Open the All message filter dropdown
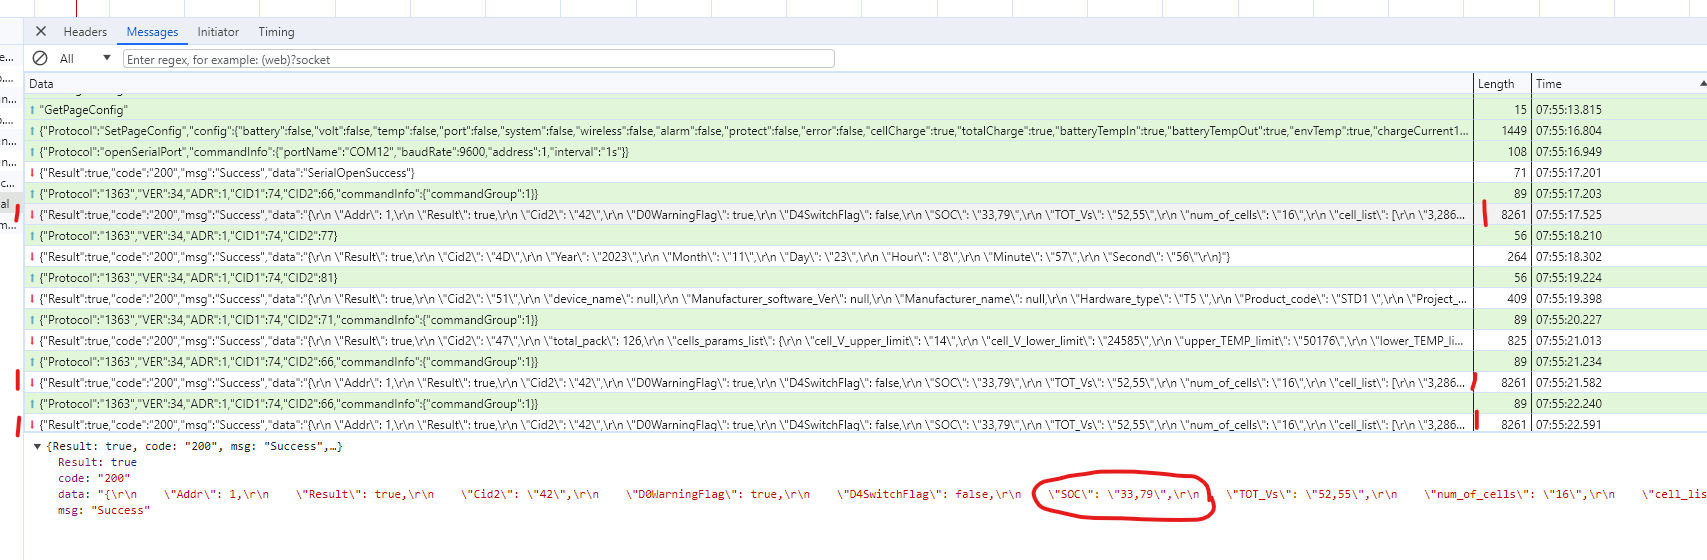Screen dimensions: 1707x560 tap(85, 59)
